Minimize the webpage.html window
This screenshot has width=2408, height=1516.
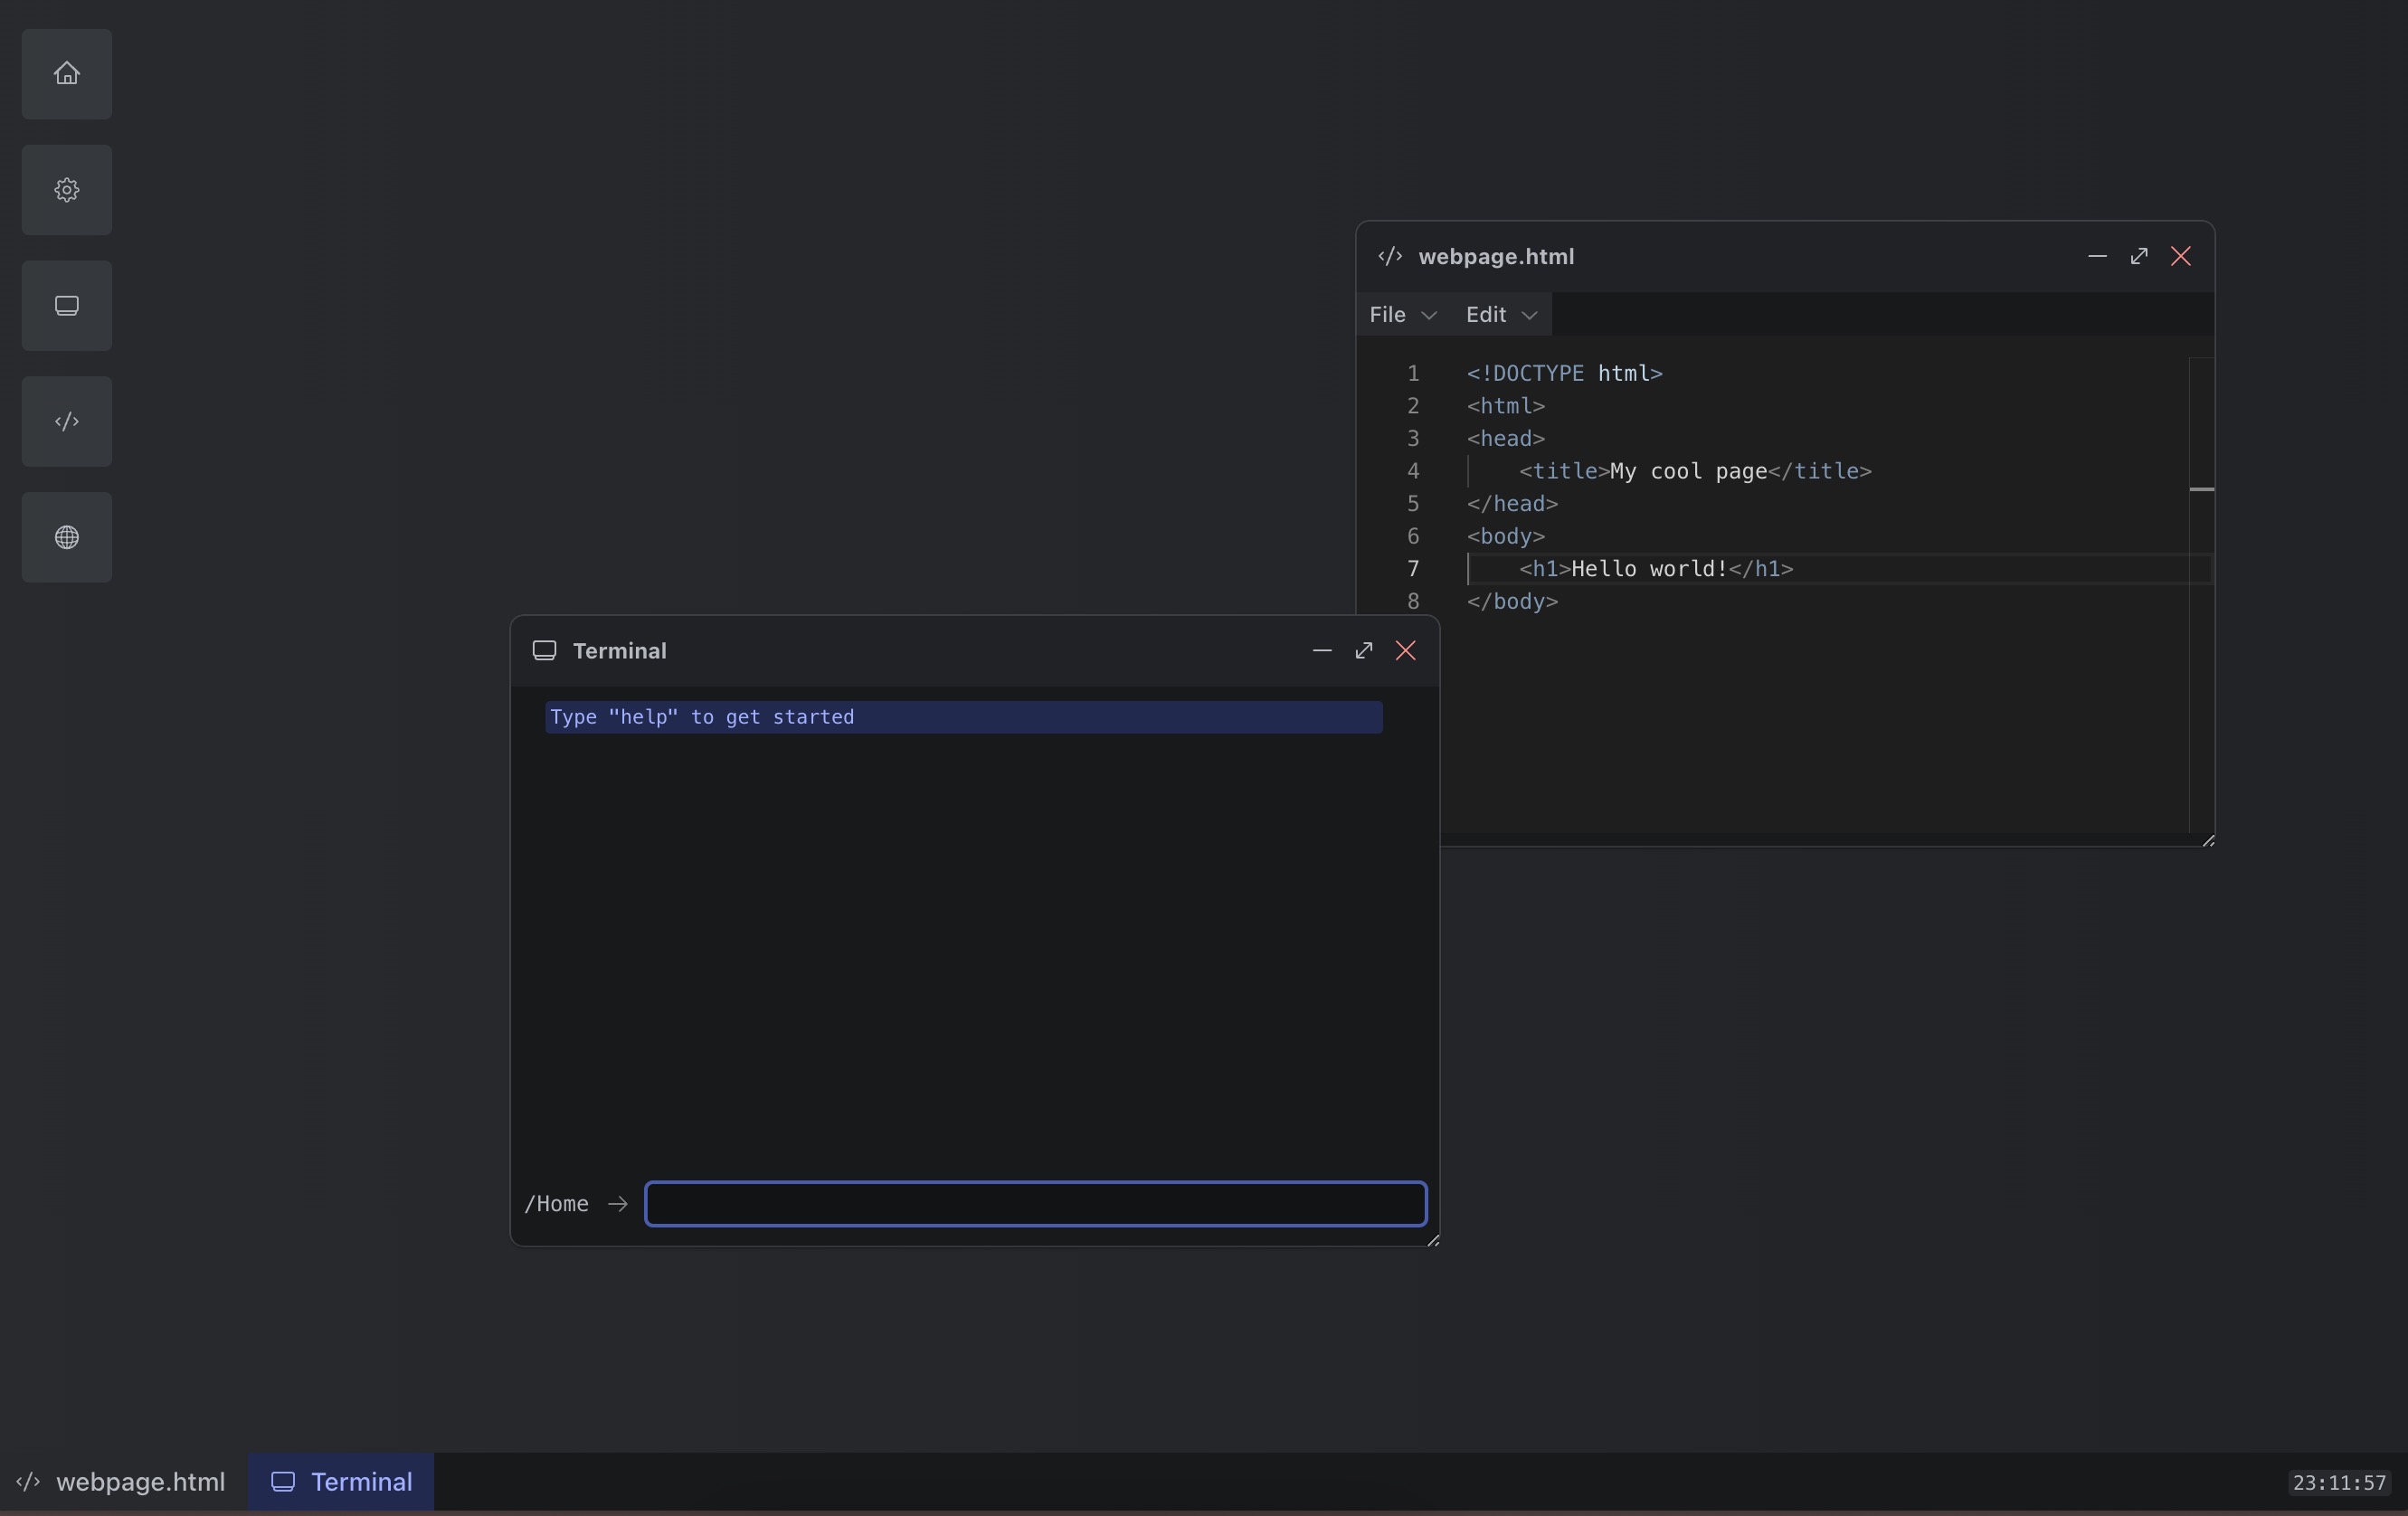2097,257
